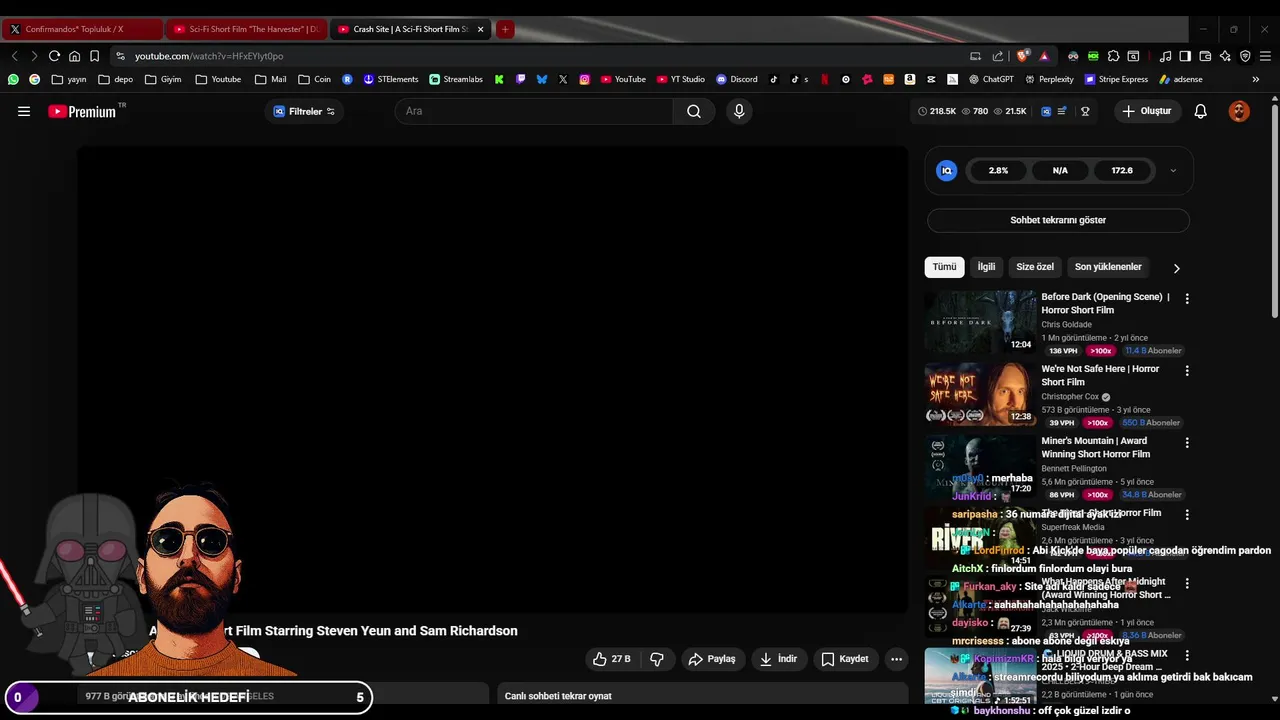This screenshot has height=720, width=1280.
Task: Open options for Before Dark video
Action: point(1187,299)
